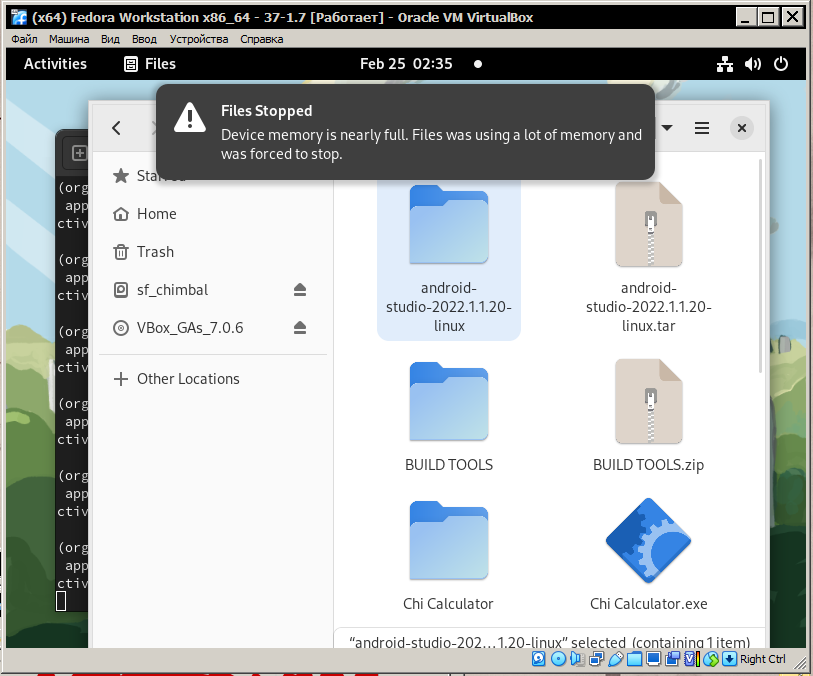Screen dimensions: 813x676
Task: Click the optical drive status icon
Action: pos(558,659)
